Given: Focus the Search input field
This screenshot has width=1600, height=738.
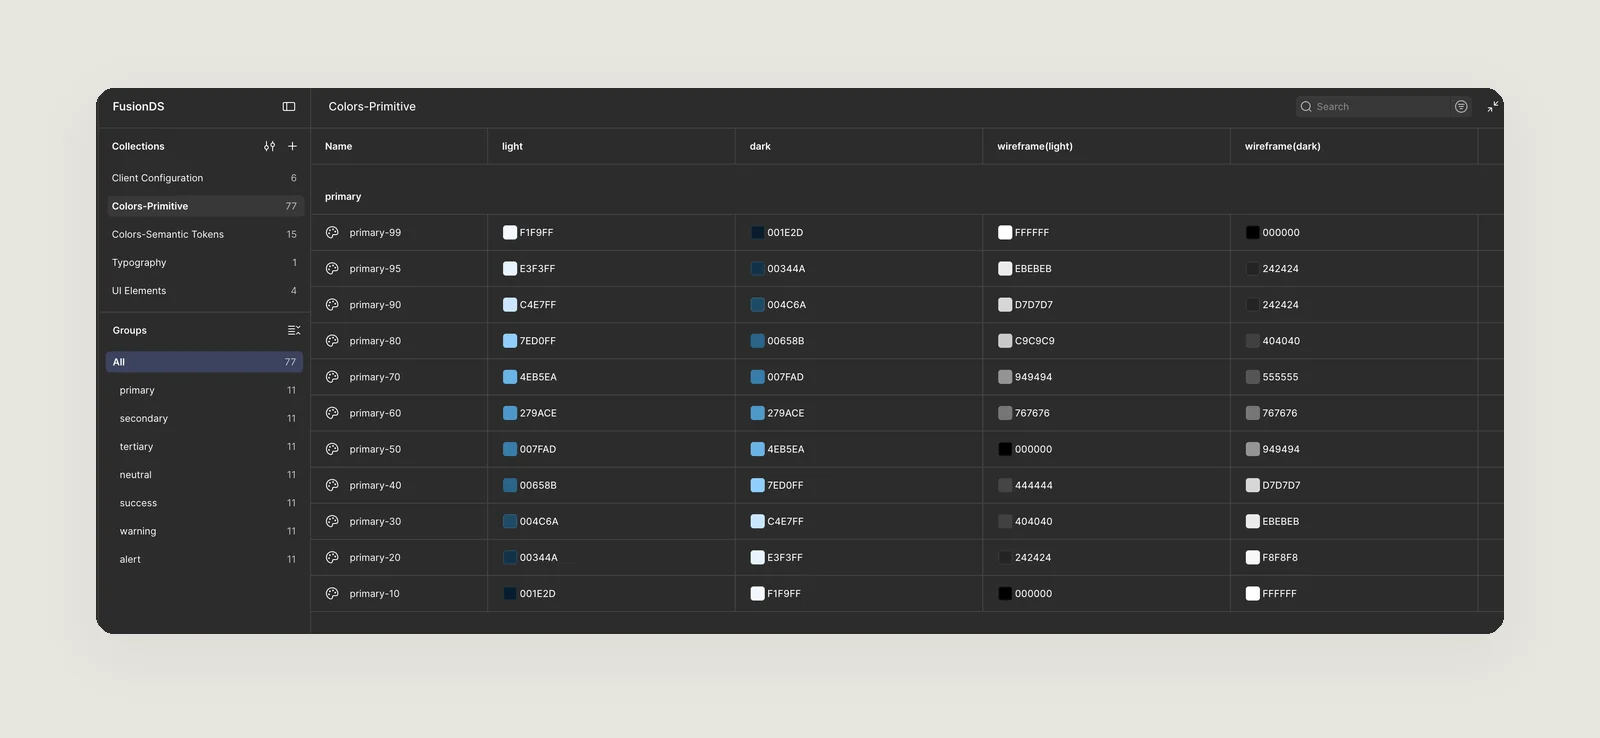Looking at the screenshot, I should pos(1383,107).
